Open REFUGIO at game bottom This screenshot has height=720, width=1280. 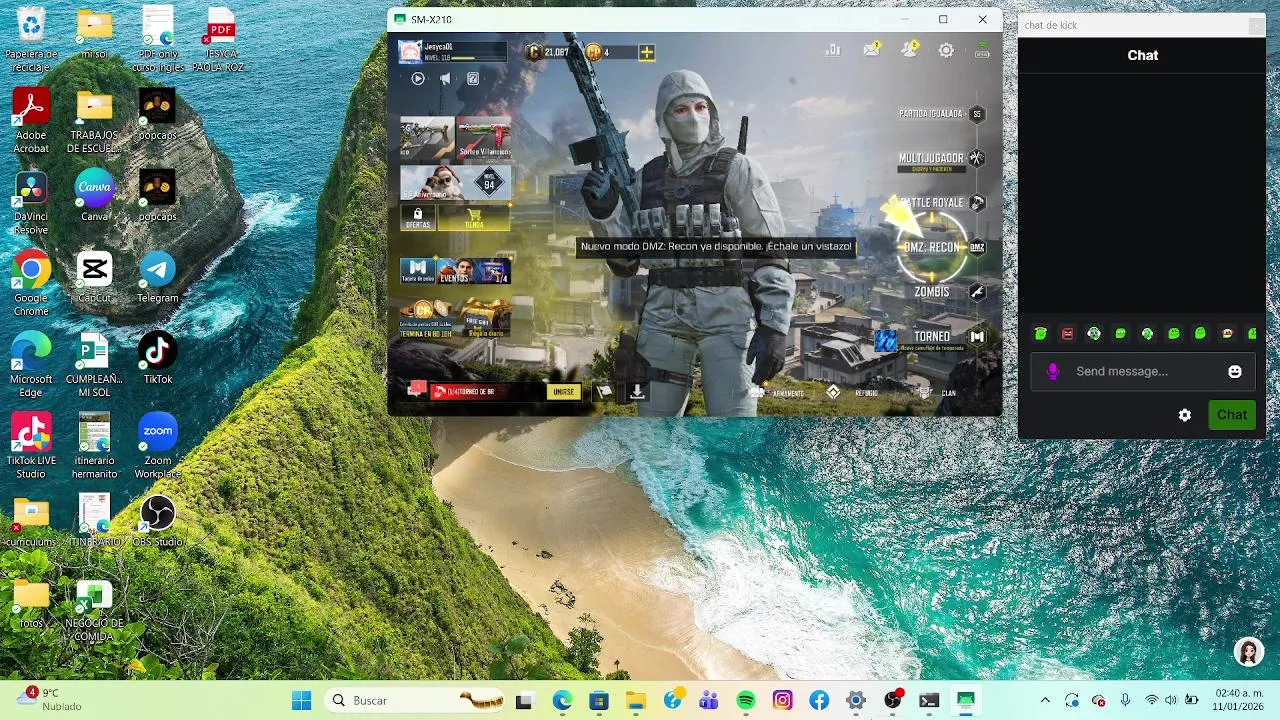click(x=853, y=393)
